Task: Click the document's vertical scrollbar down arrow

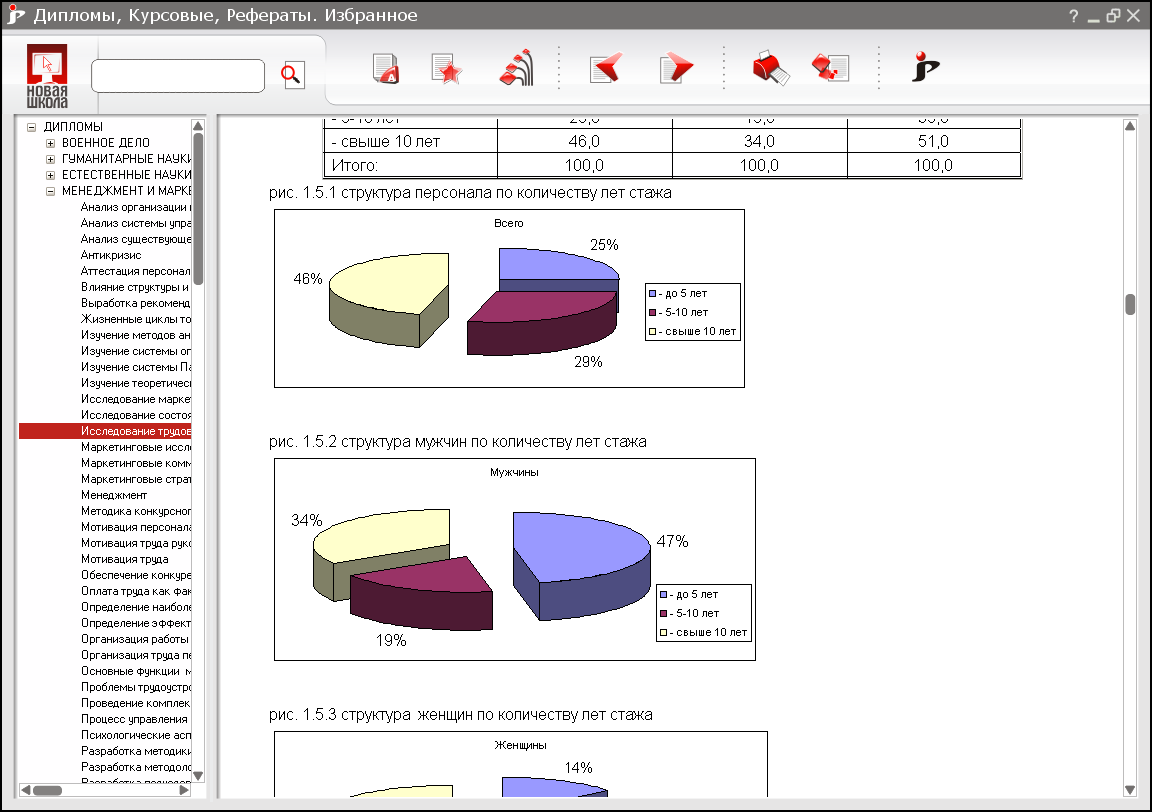Action: 1130,788
